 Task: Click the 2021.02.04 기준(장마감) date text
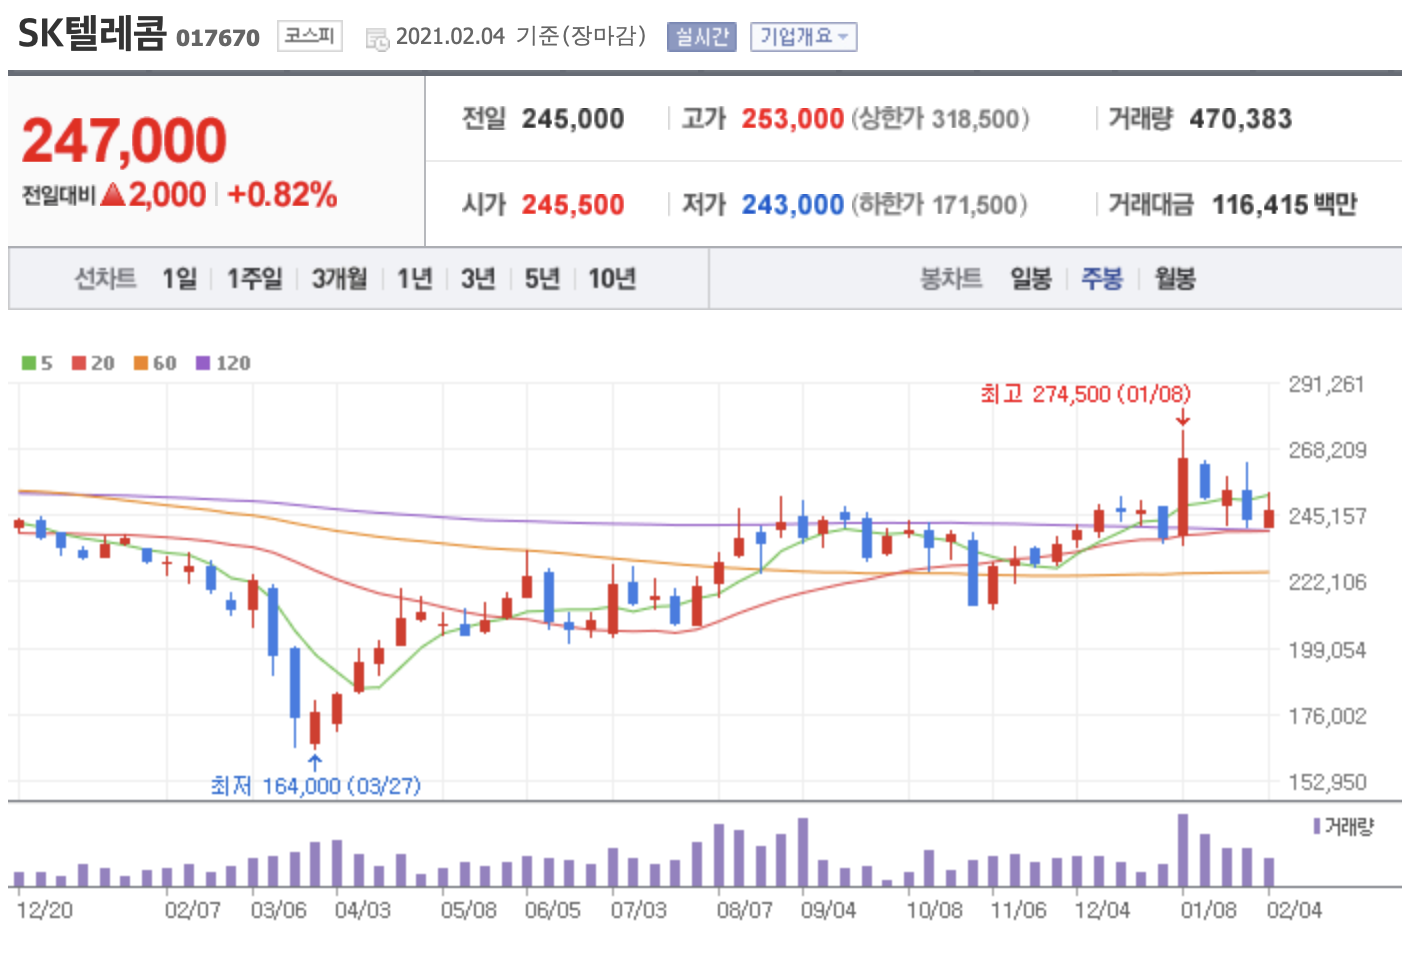click(x=521, y=37)
